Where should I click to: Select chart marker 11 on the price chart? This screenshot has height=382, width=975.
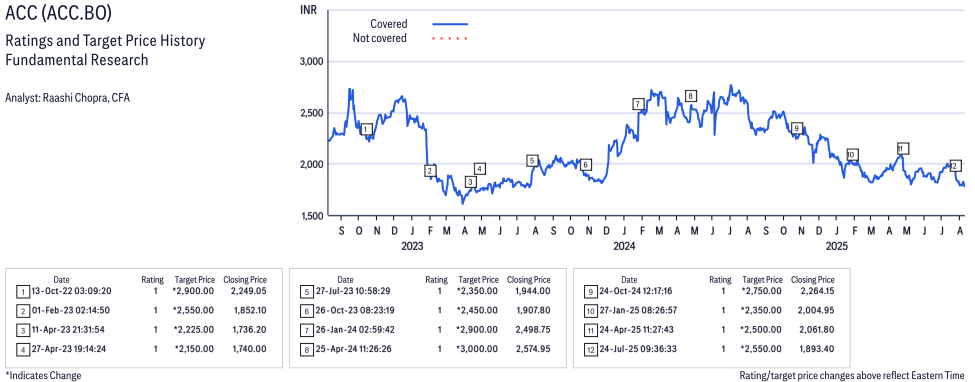tap(903, 149)
